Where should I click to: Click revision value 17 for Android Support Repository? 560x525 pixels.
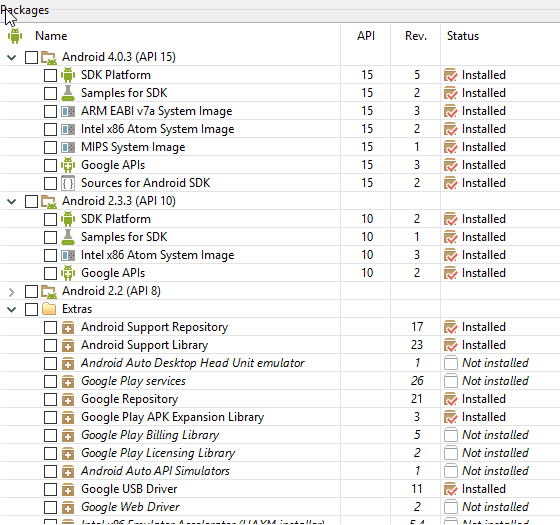tap(417, 327)
